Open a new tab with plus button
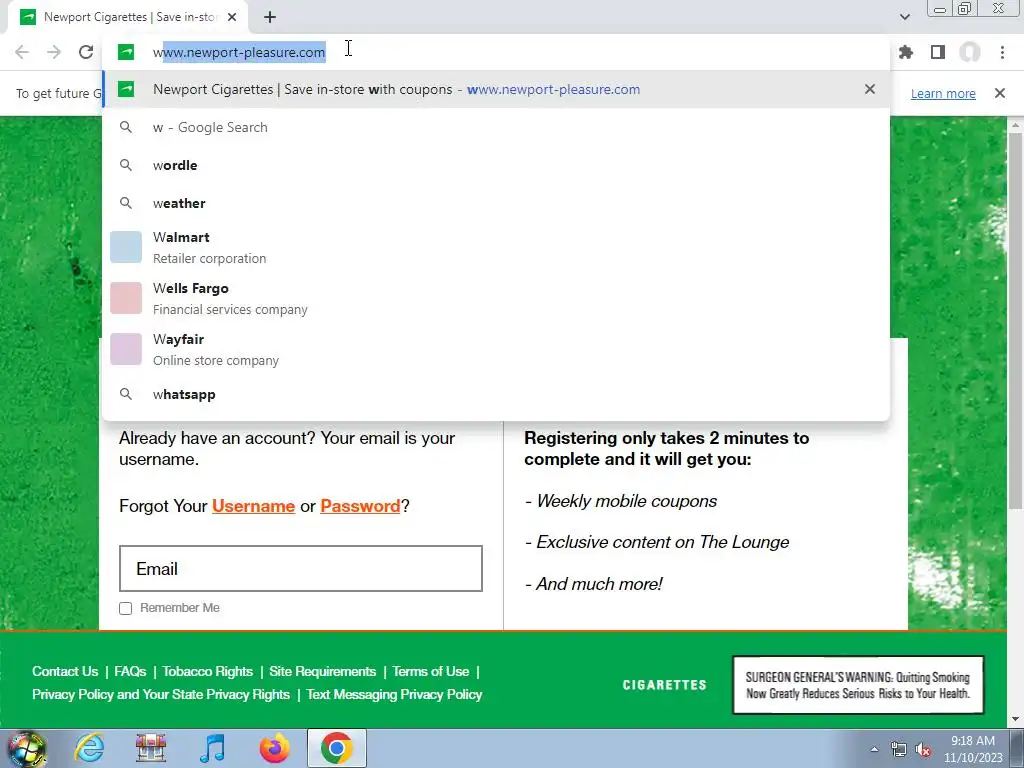1024x768 pixels. click(x=270, y=17)
